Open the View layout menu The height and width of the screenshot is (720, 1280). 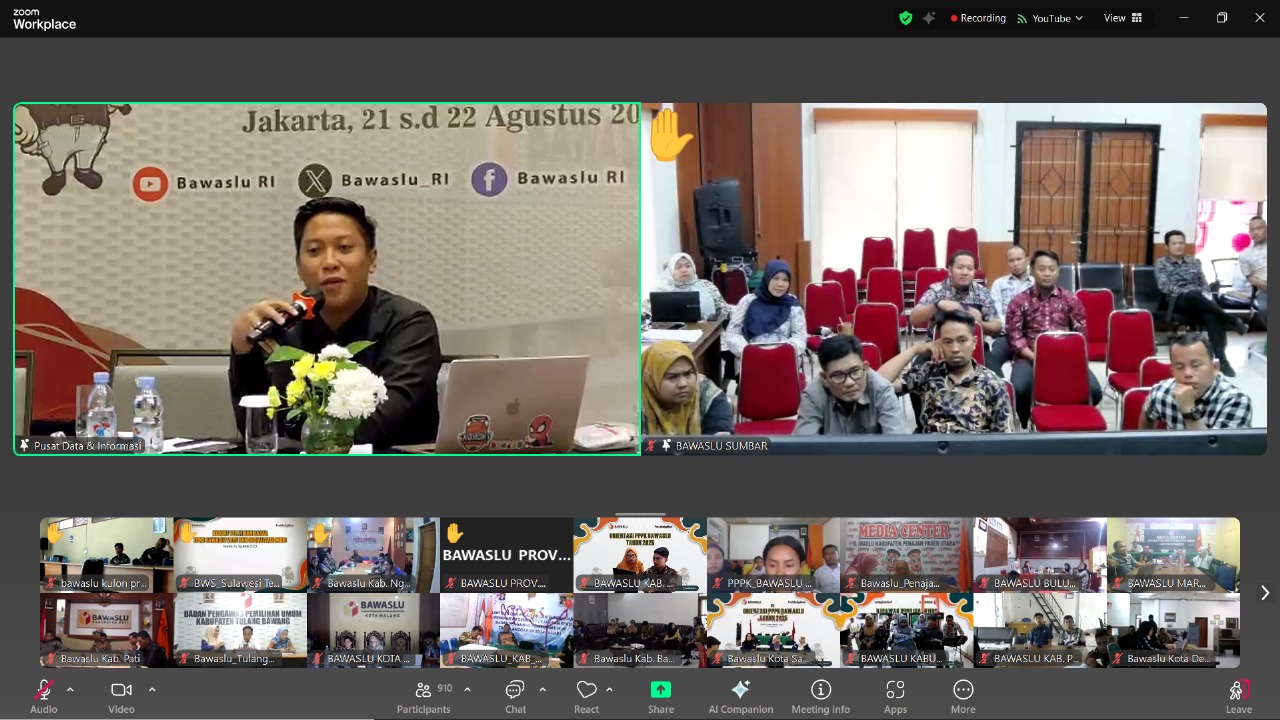click(1122, 18)
